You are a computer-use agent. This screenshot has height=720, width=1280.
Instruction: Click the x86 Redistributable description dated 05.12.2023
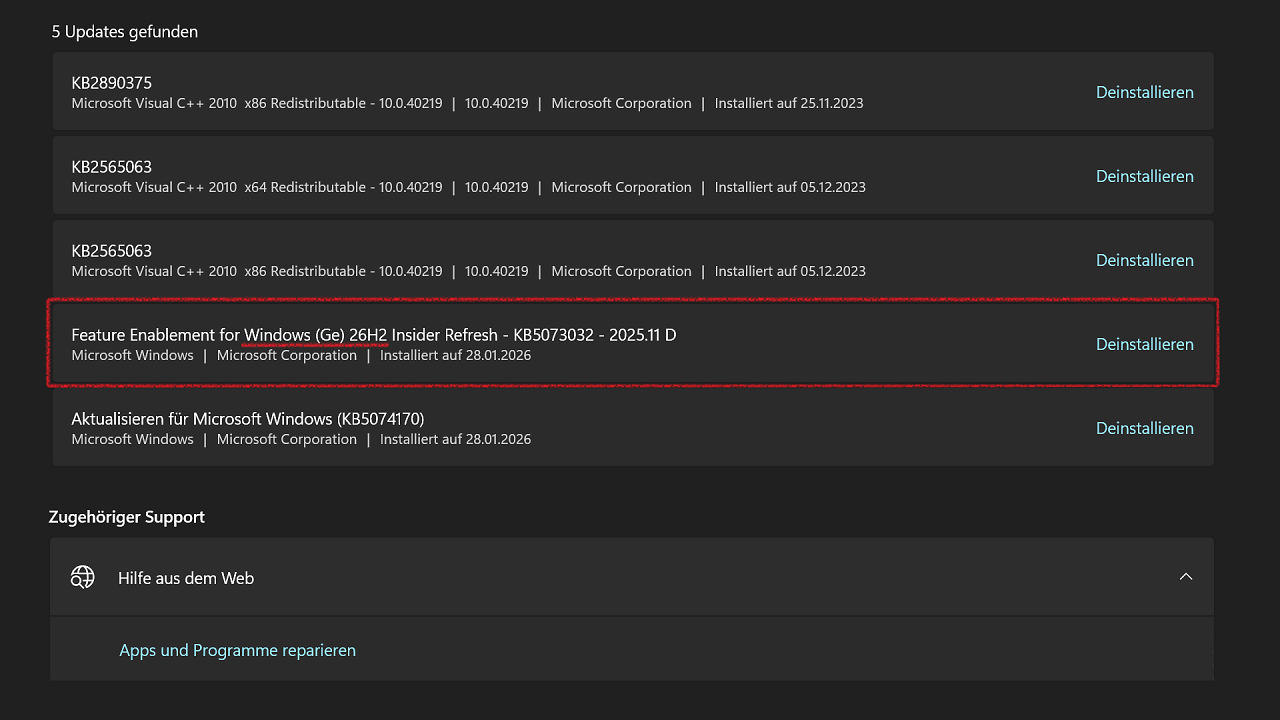(x=257, y=271)
